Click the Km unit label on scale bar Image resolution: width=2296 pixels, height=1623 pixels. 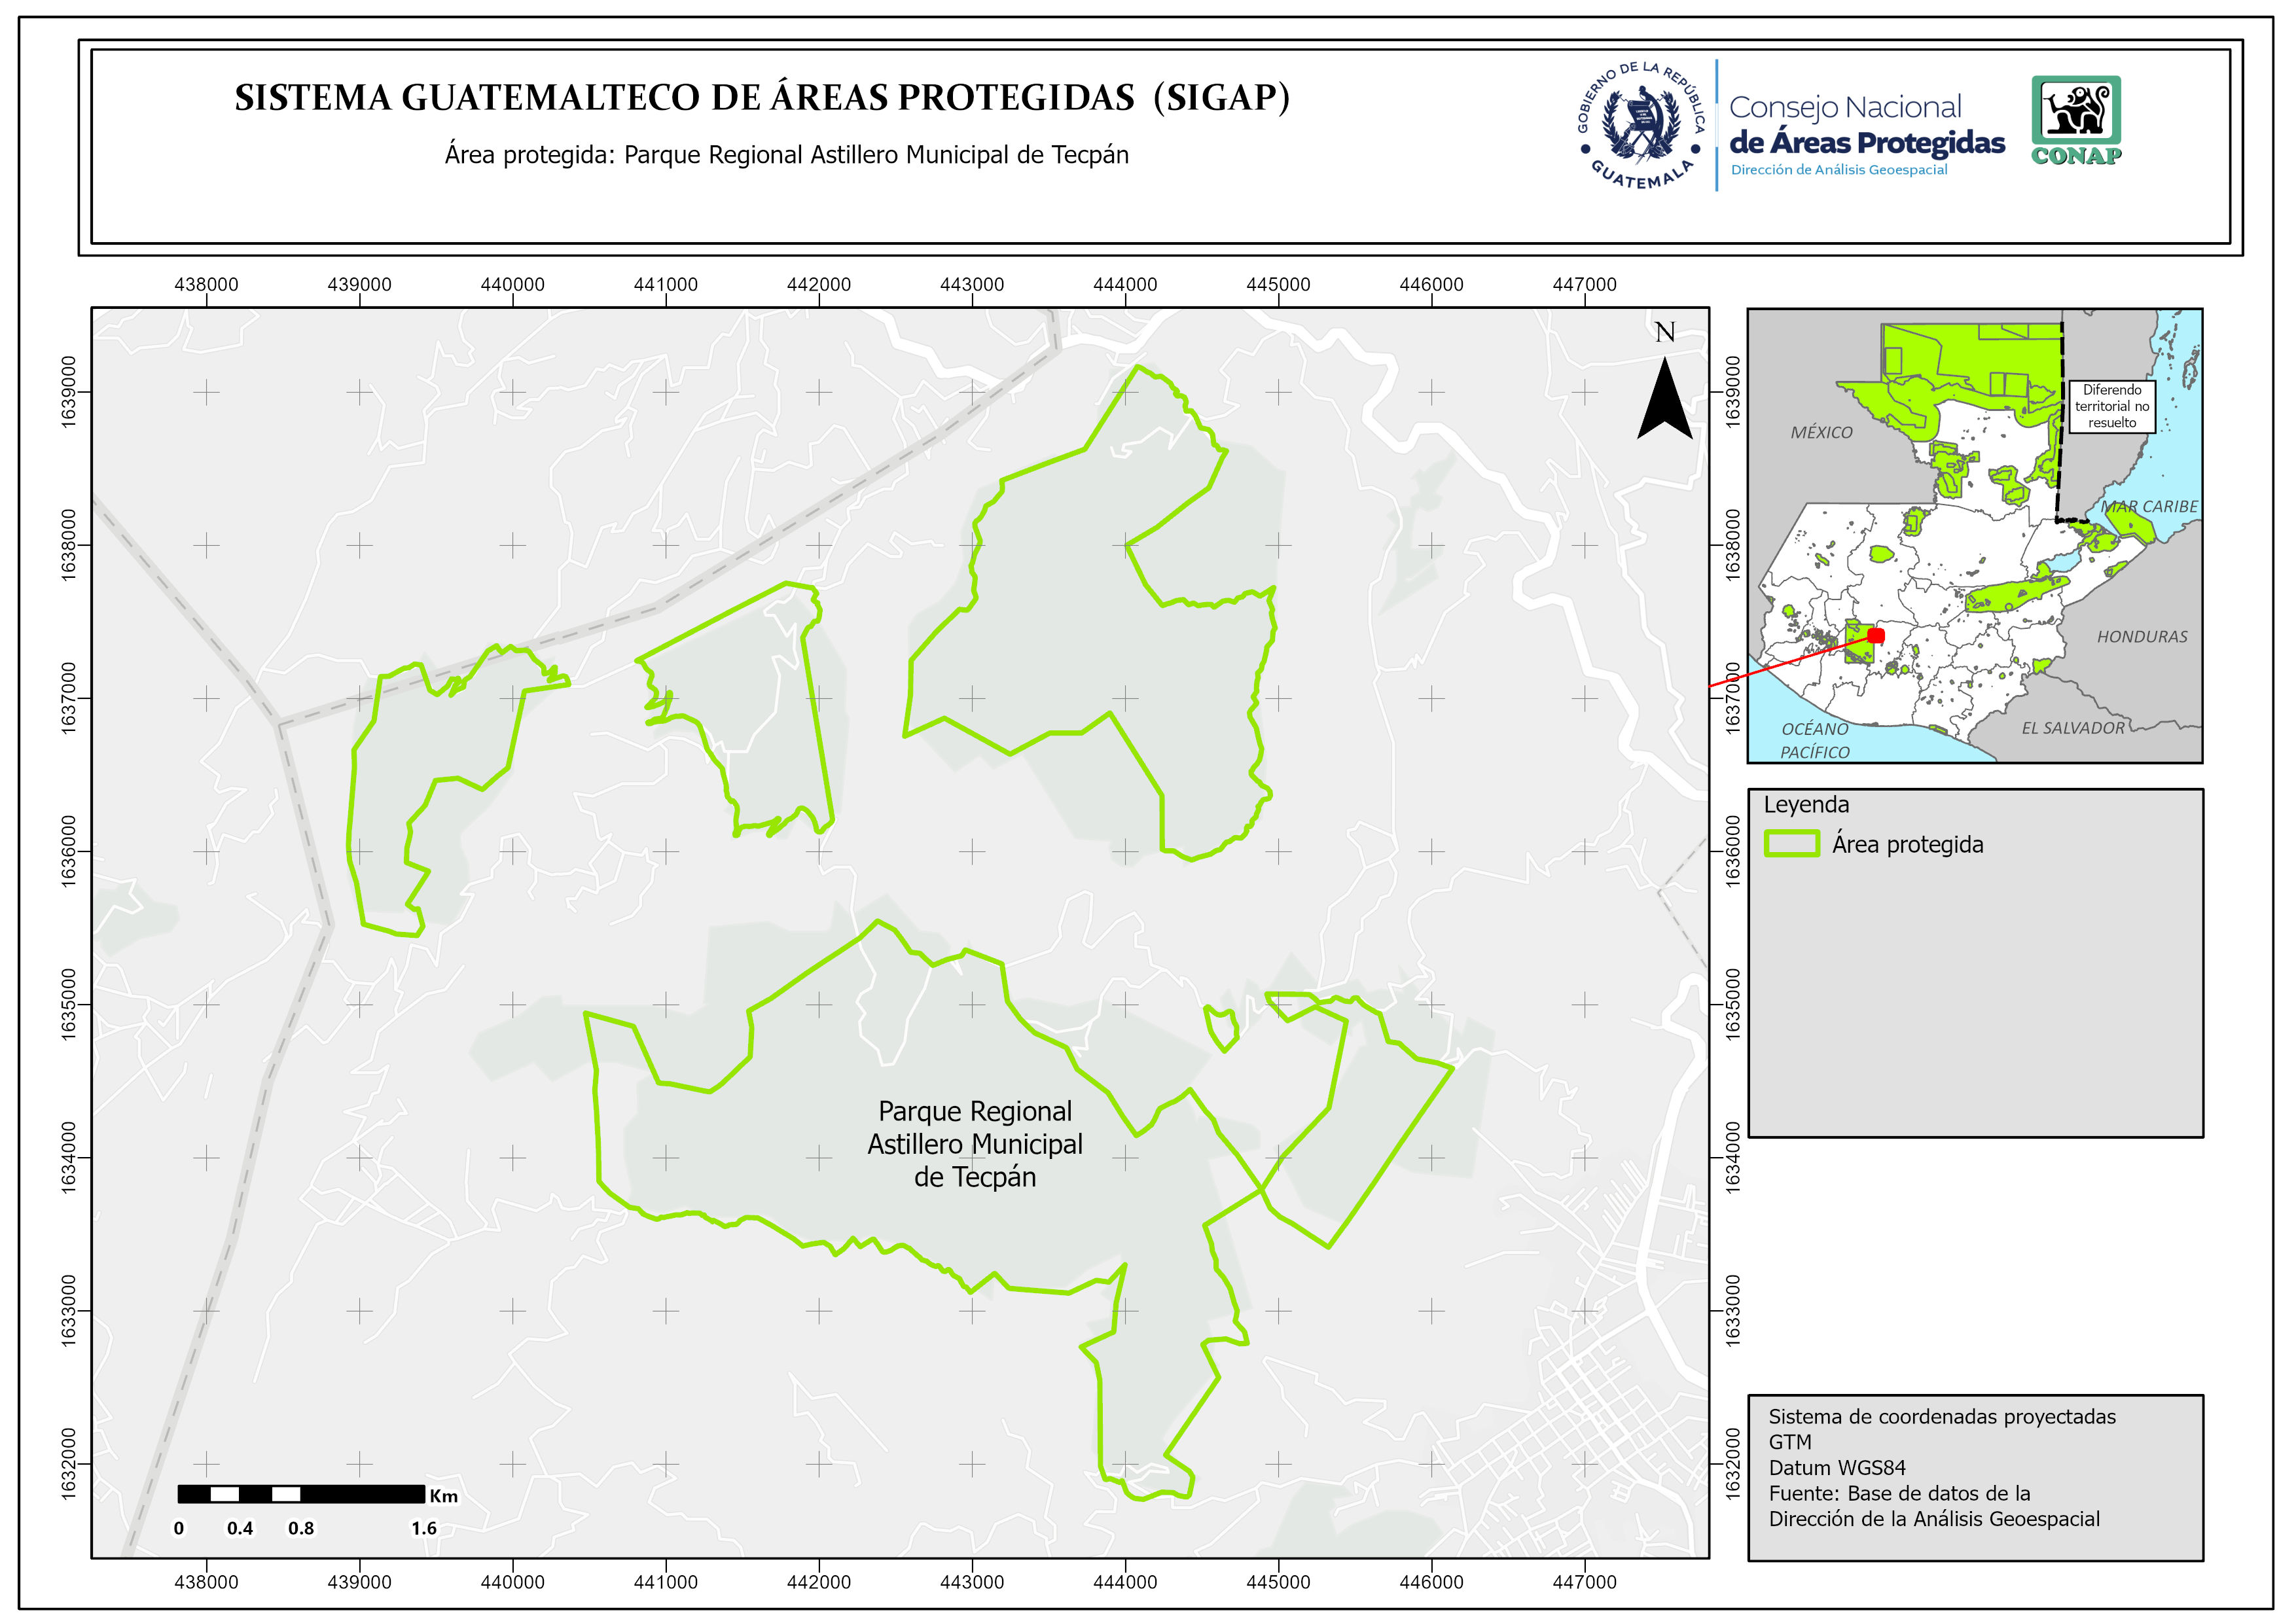pos(444,1496)
